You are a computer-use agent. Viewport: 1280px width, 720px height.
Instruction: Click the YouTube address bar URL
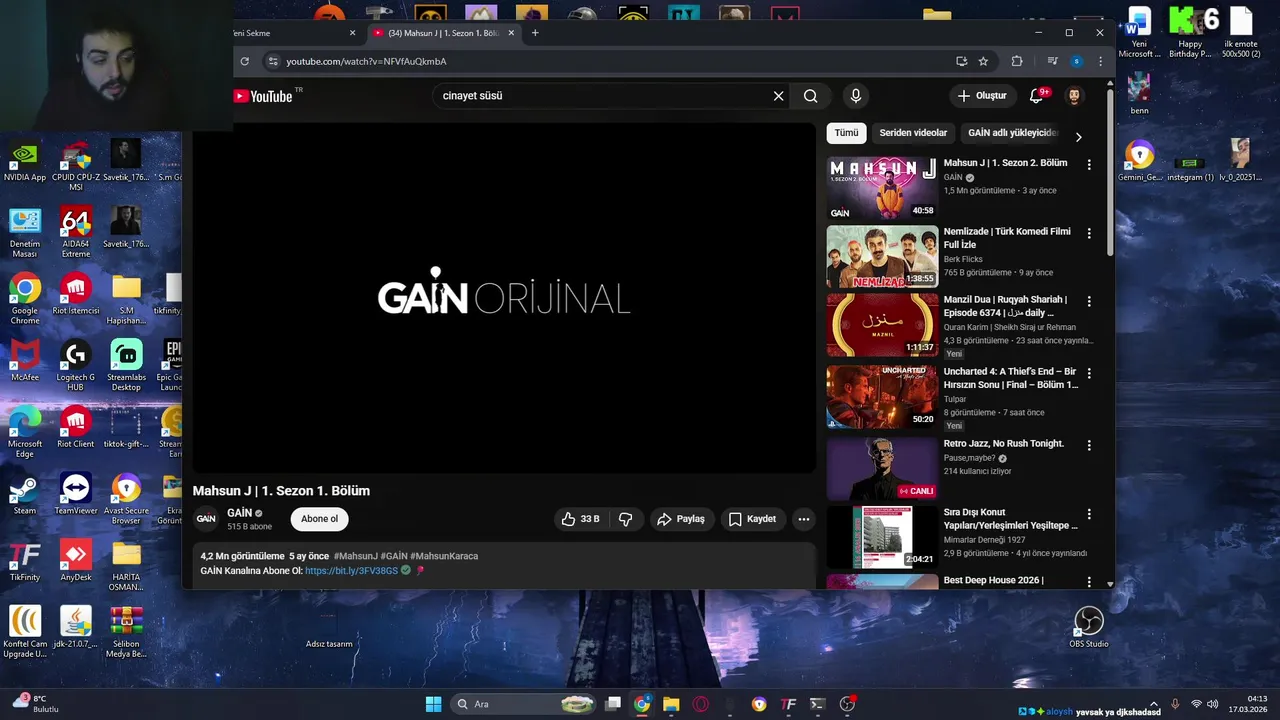pos(366,61)
